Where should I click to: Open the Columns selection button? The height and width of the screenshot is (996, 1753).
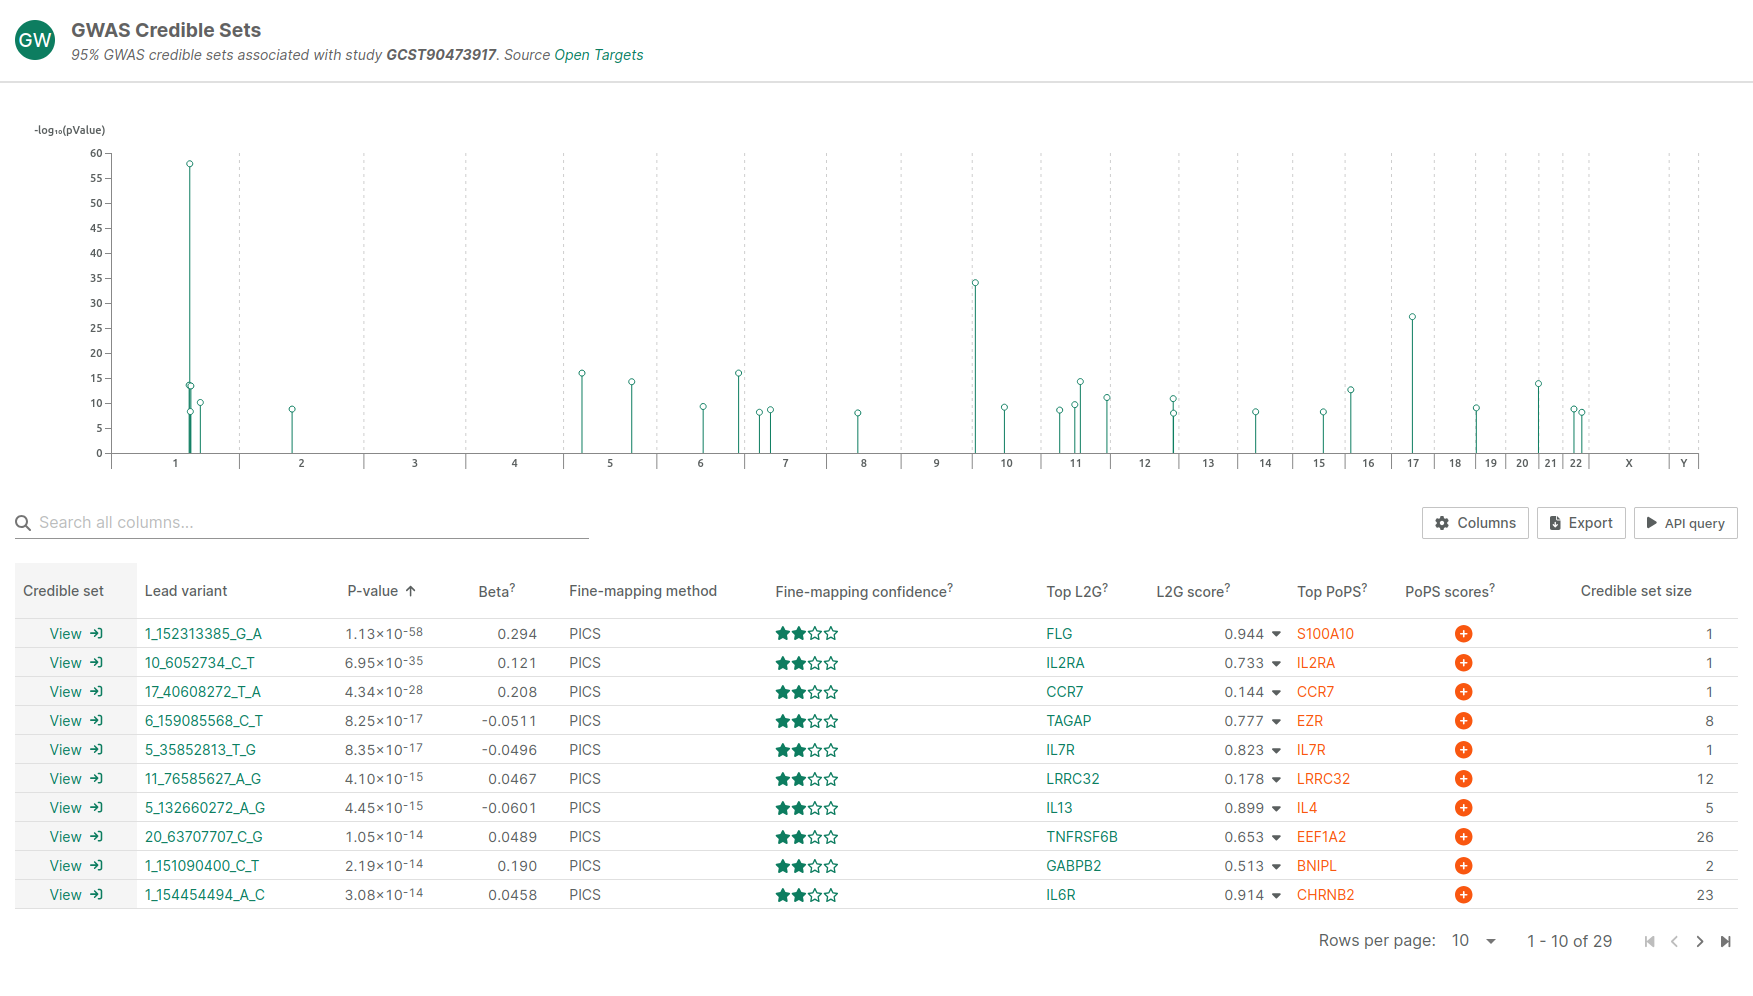click(1475, 523)
